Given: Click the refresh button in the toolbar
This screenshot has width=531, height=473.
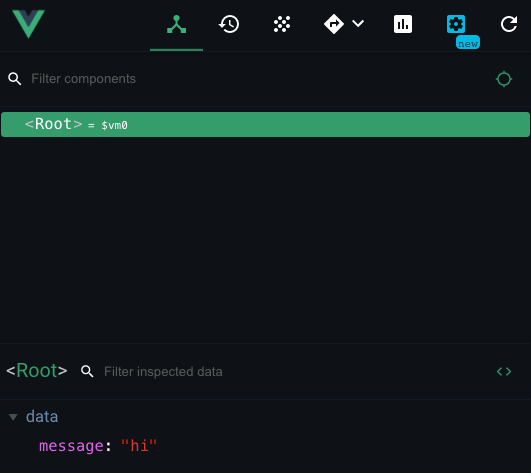Looking at the screenshot, I should 509,24.
